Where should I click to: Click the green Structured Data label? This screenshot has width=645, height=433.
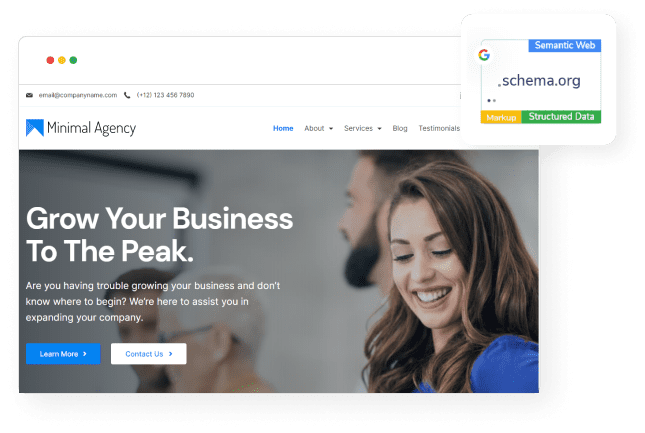click(561, 117)
